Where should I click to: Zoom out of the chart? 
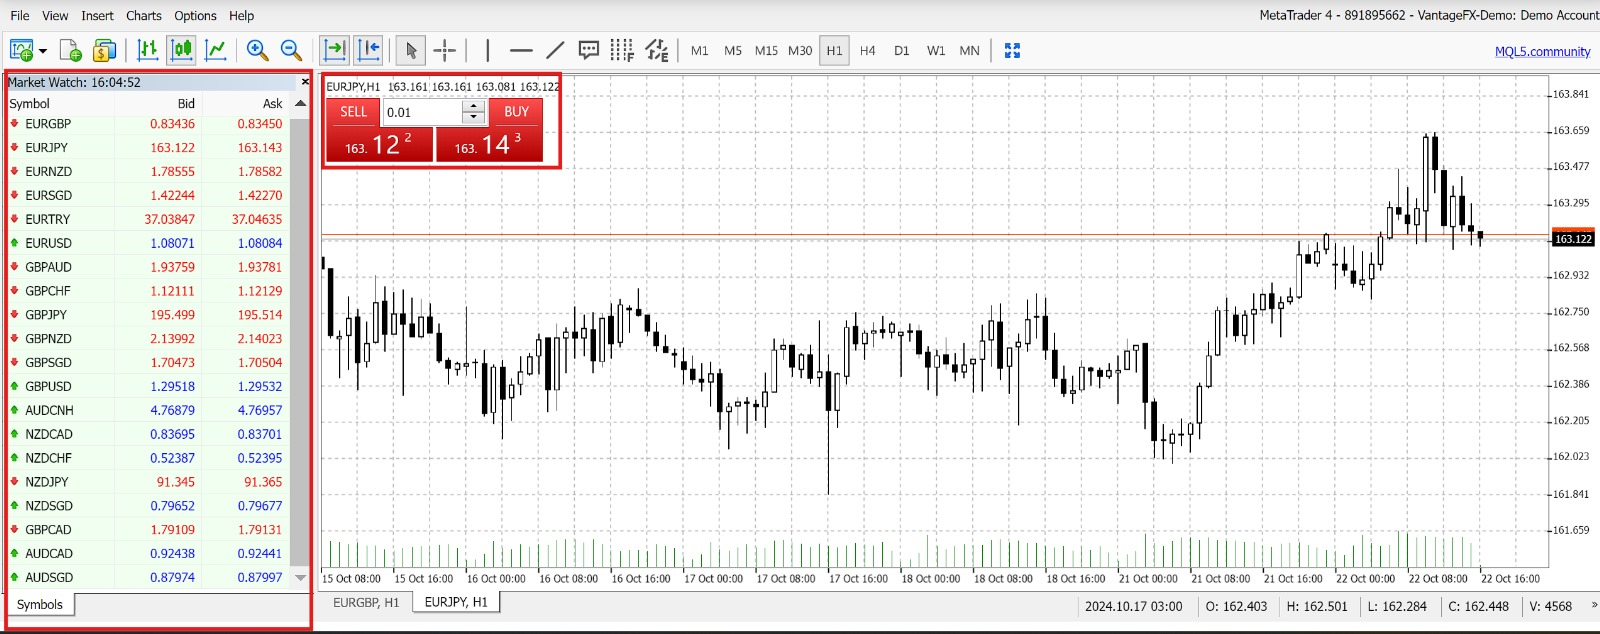(291, 50)
